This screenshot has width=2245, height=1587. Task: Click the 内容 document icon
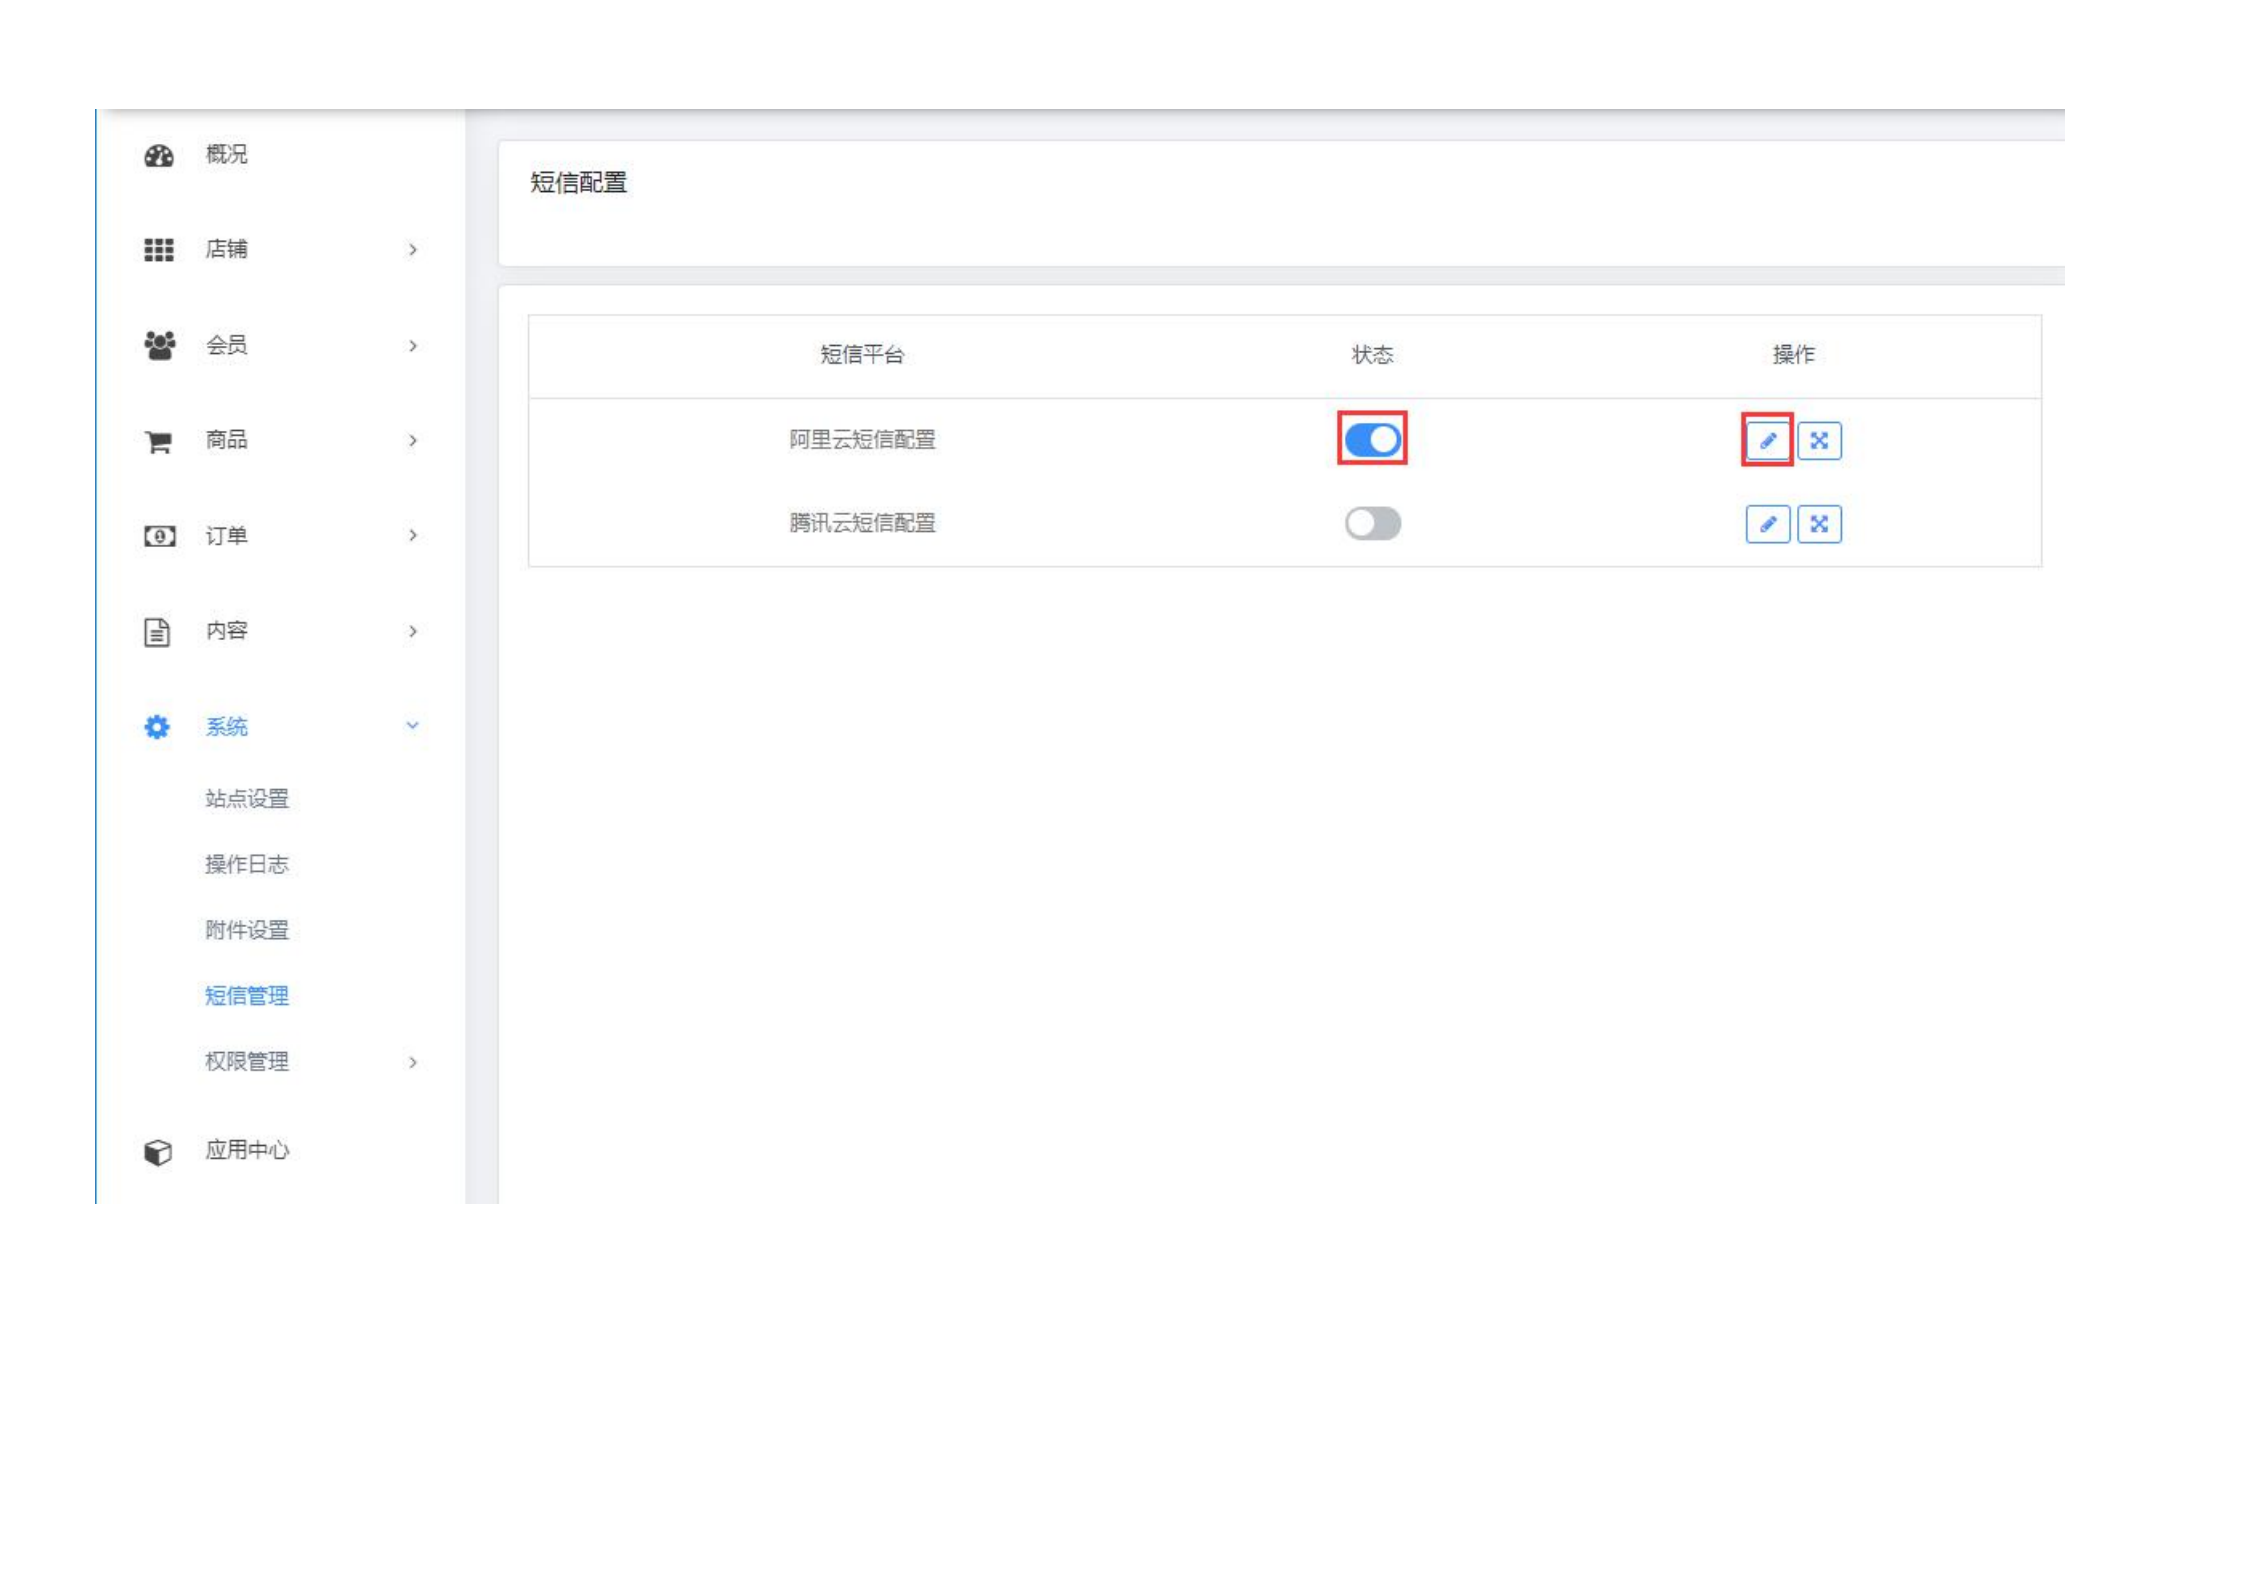[x=157, y=632]
